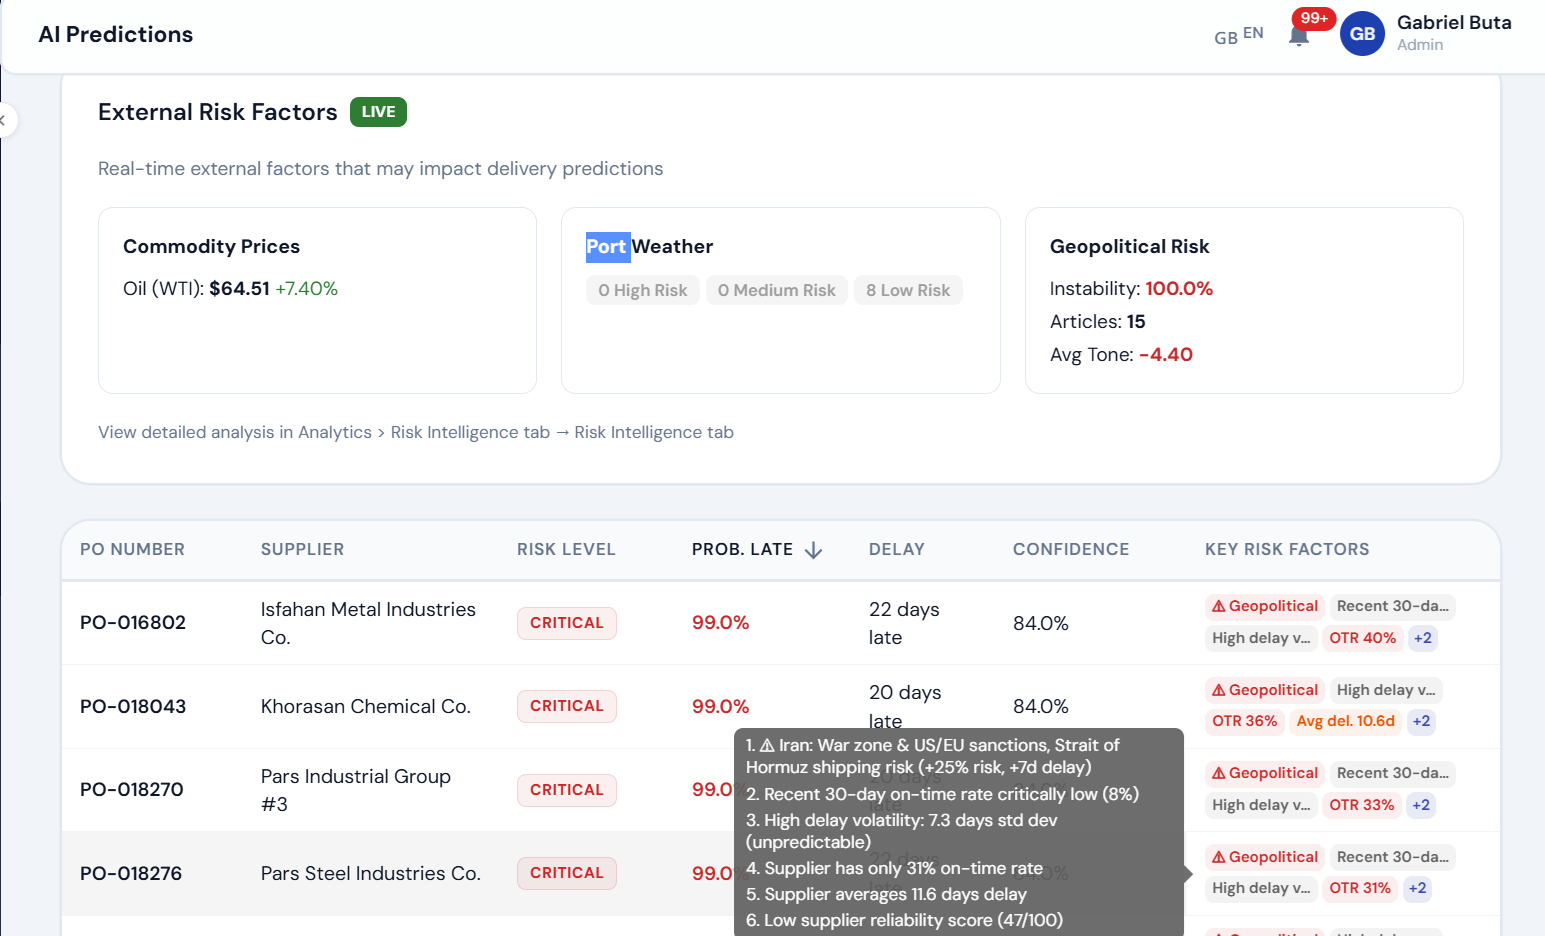This screenshot has width=1545, height=936.
Task: Click the LIVE badge beside External Risk Factors
Action: coord(378,112)
